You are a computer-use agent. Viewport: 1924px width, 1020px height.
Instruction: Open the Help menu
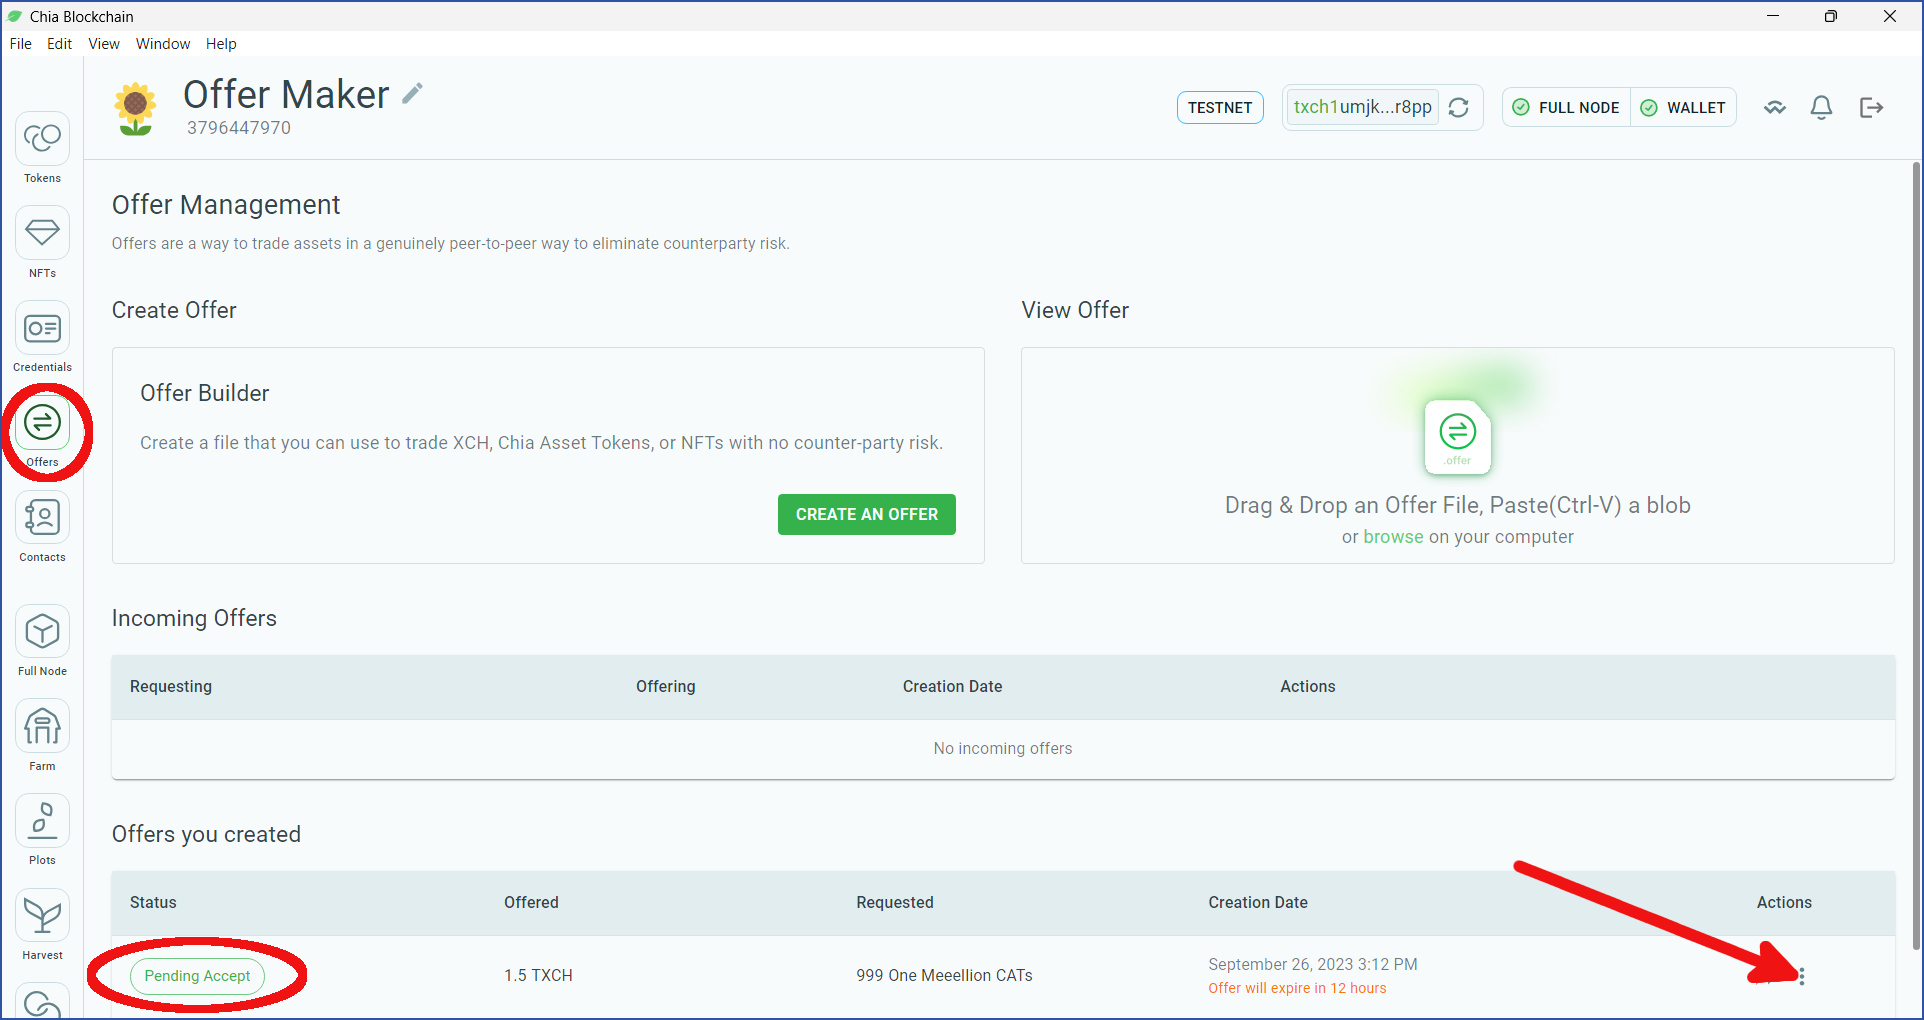click(x=221, y=44)
